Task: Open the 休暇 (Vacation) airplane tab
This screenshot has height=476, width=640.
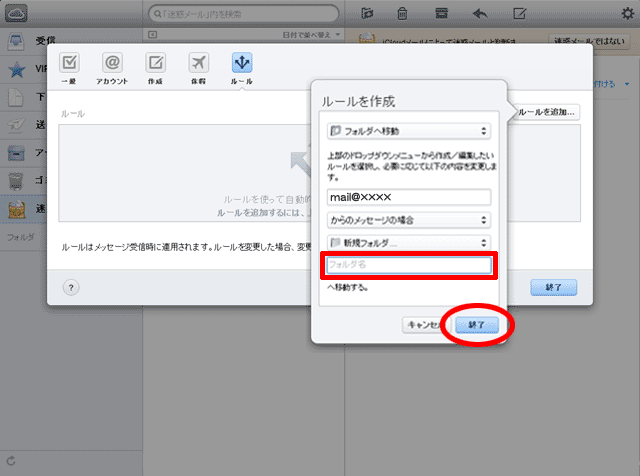Action: (198, 67)
